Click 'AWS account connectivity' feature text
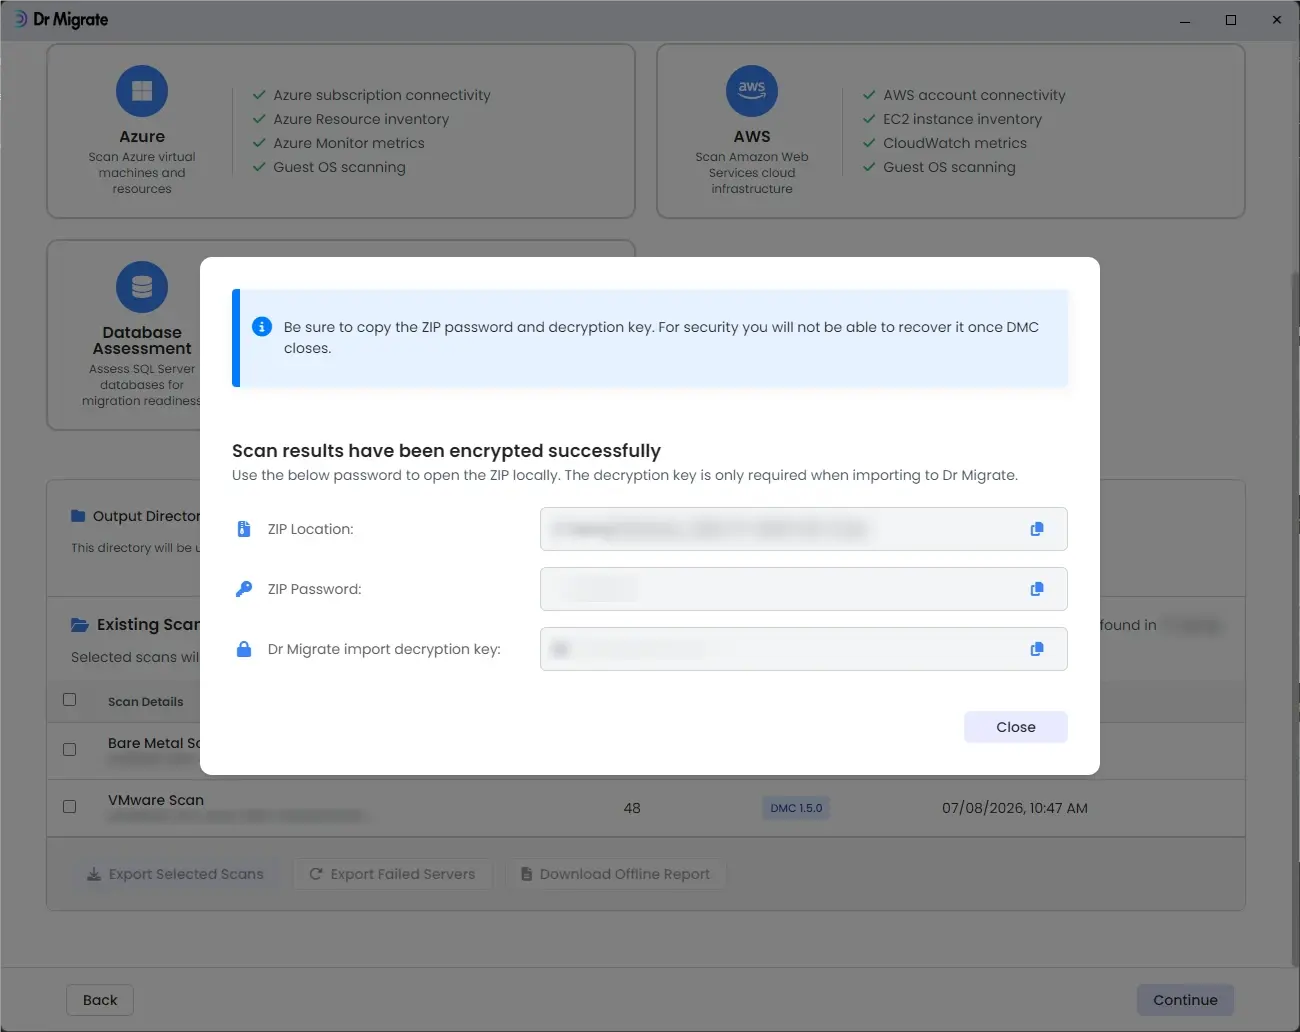 [x=974, y=95]
